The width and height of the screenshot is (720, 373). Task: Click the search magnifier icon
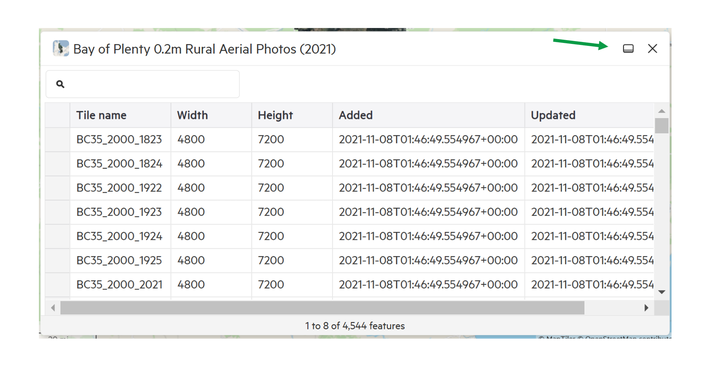click(x=60, y=84)
